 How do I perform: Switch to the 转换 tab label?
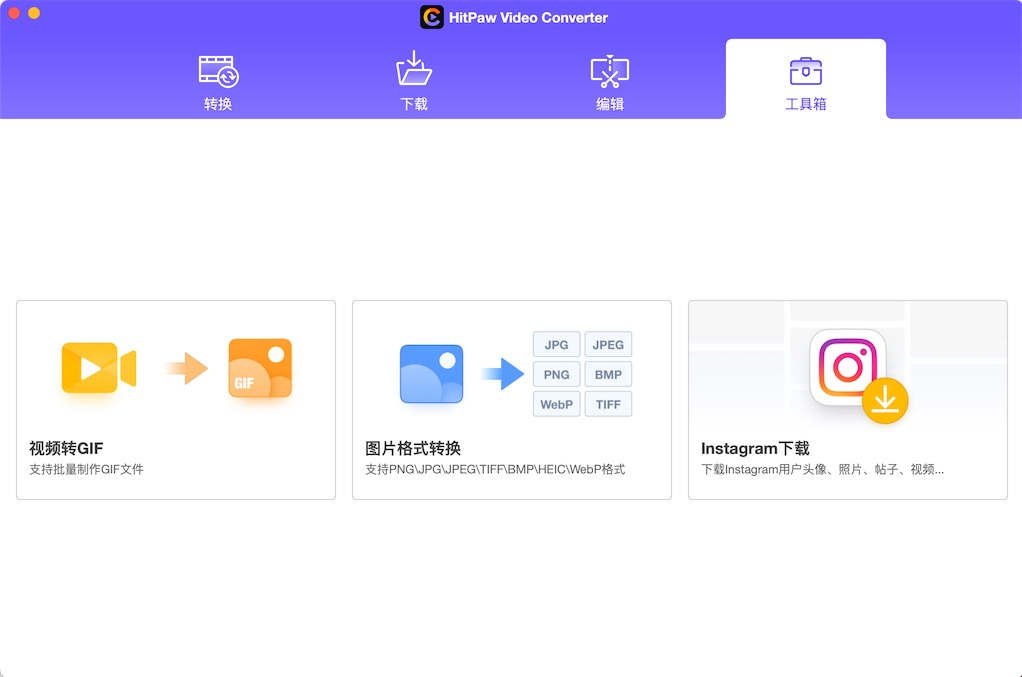(x=218, y=104)
